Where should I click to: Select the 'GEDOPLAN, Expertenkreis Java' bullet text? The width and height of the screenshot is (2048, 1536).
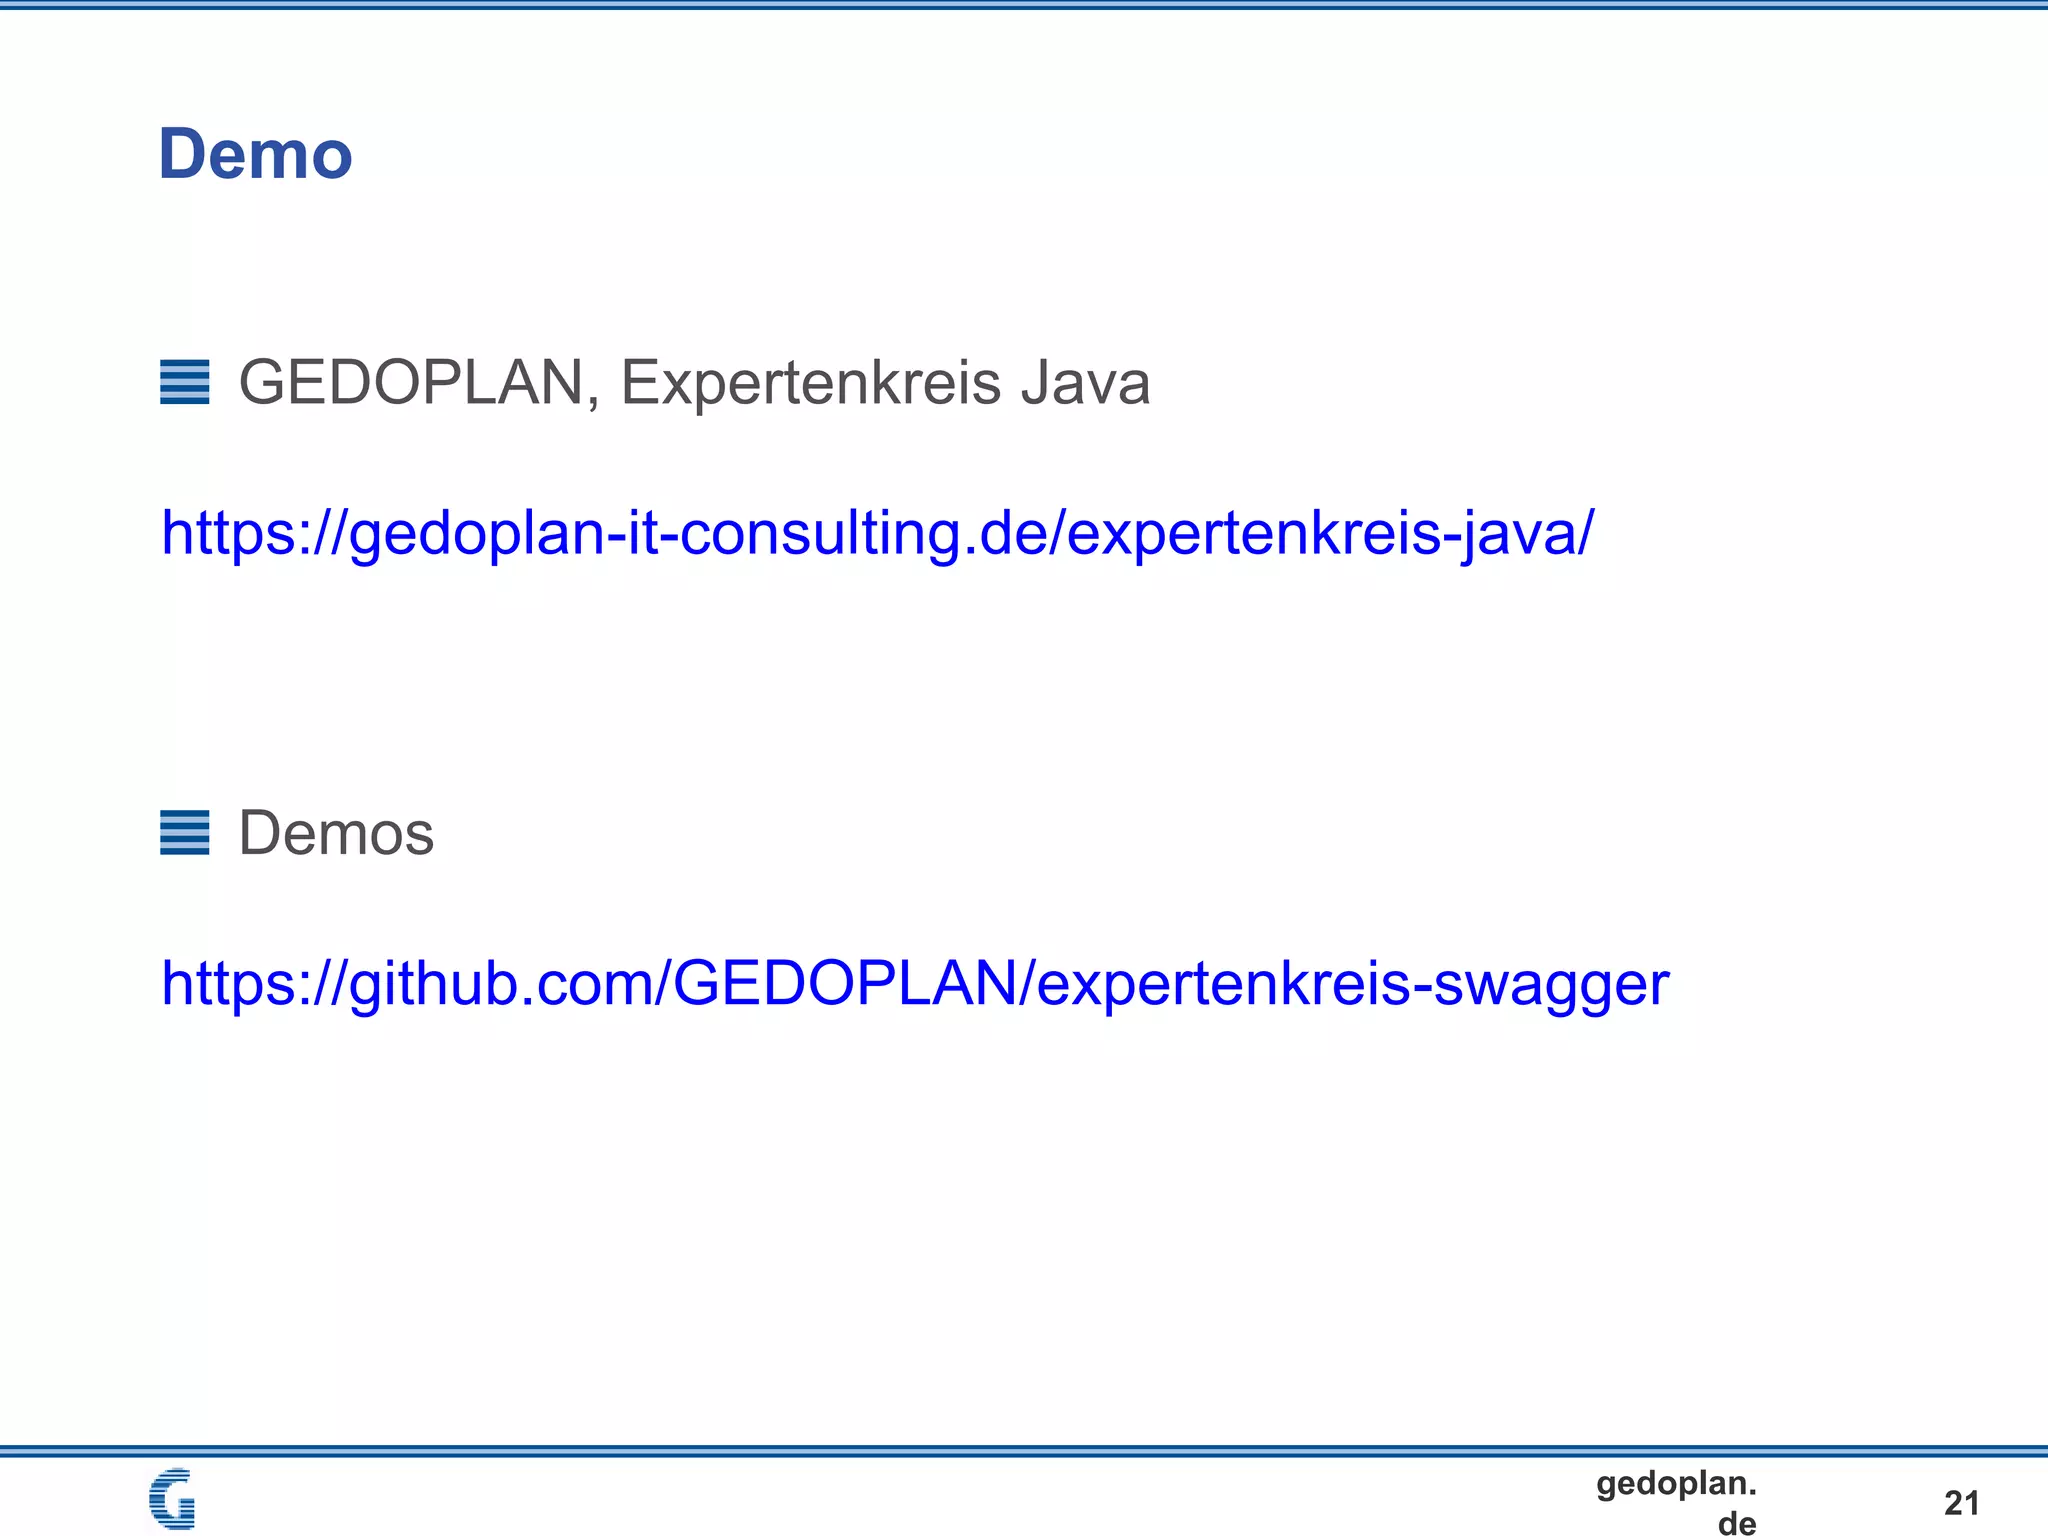pos(694,383)
